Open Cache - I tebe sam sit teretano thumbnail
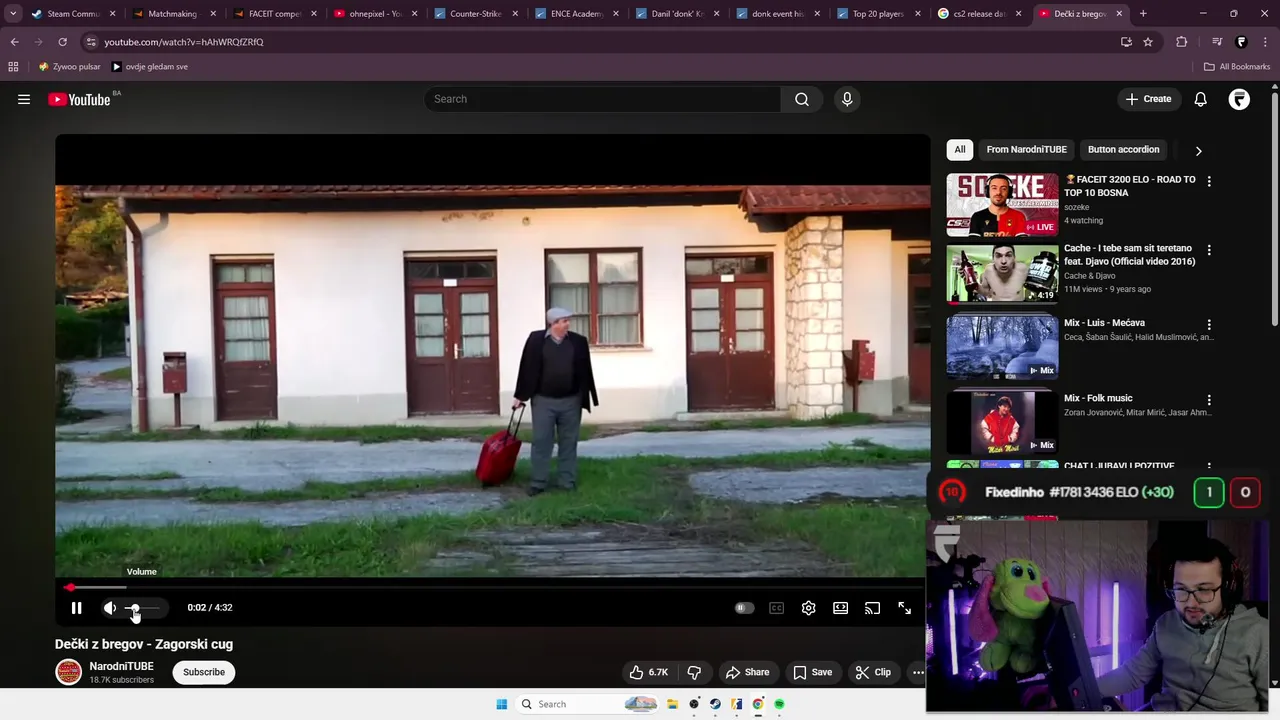 [1002, 273]
